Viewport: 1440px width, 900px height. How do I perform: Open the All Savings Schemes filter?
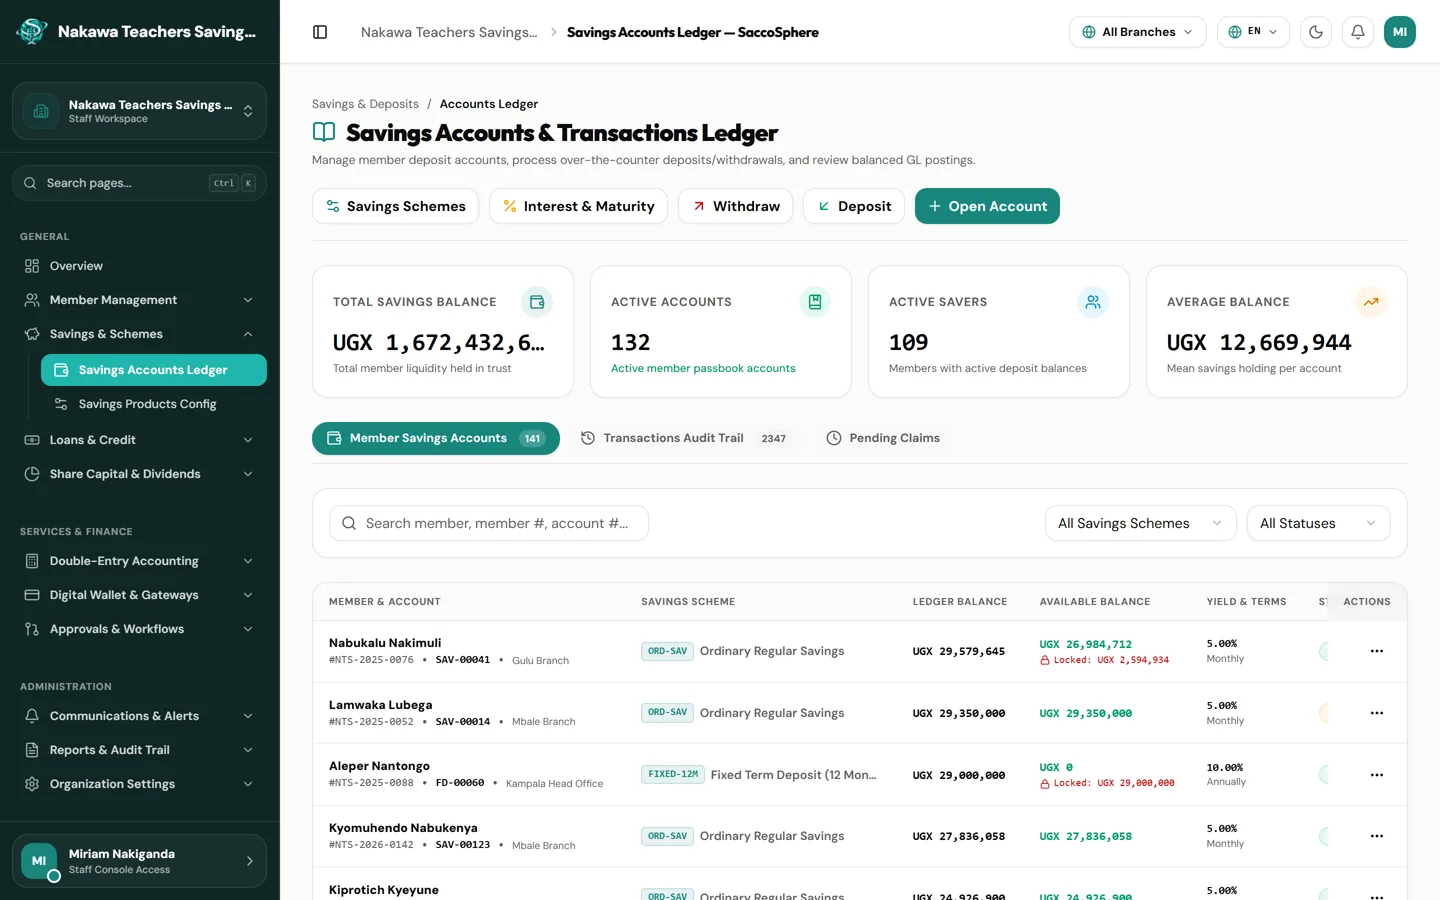point(1140,523)
